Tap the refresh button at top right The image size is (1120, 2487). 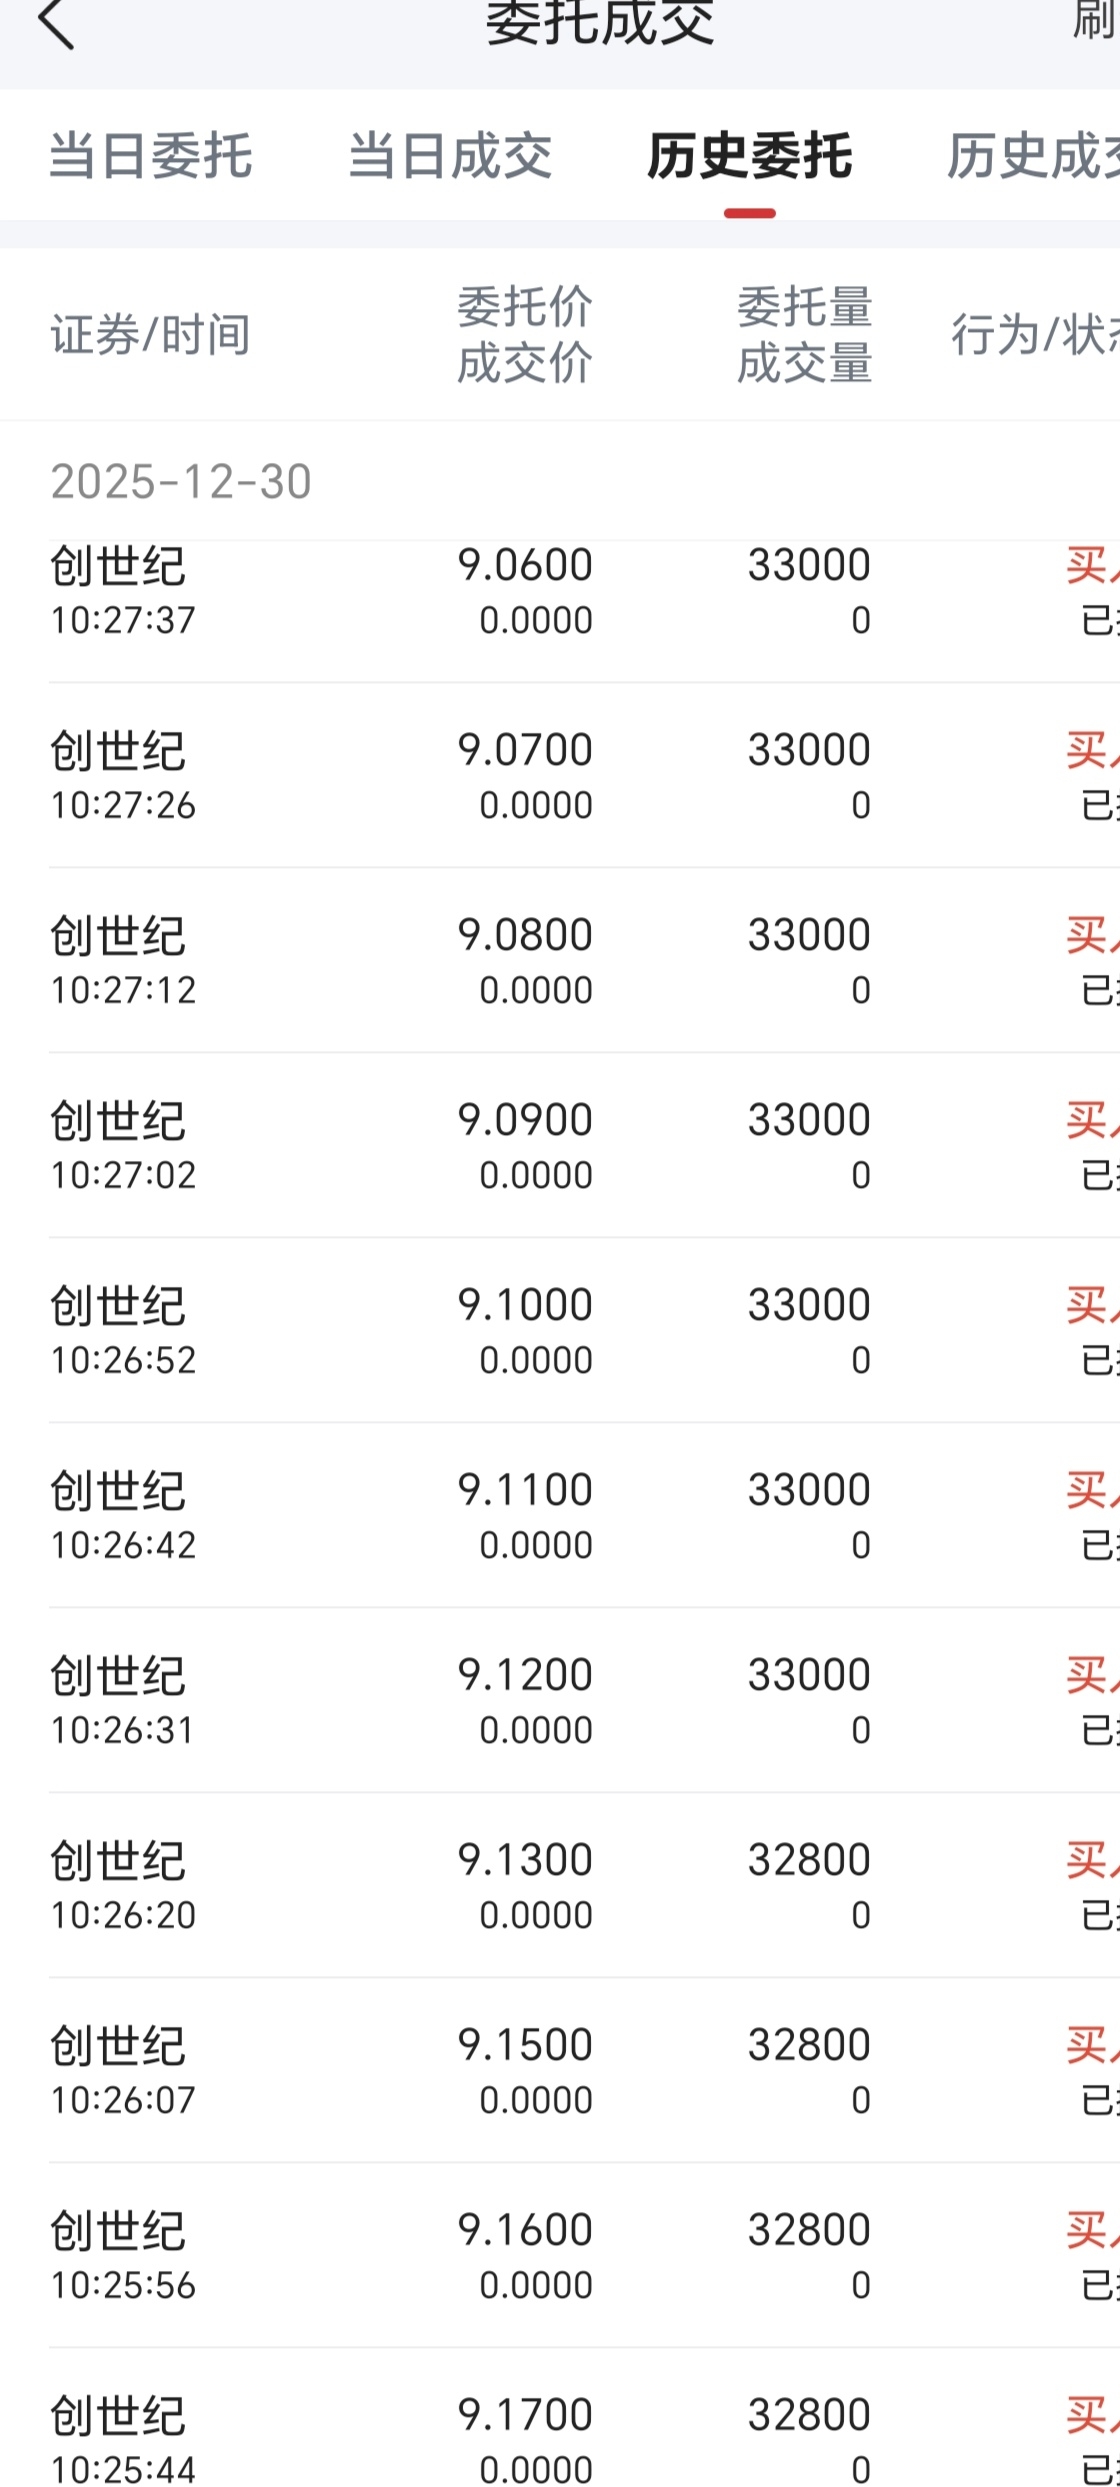coord(1095,20)
